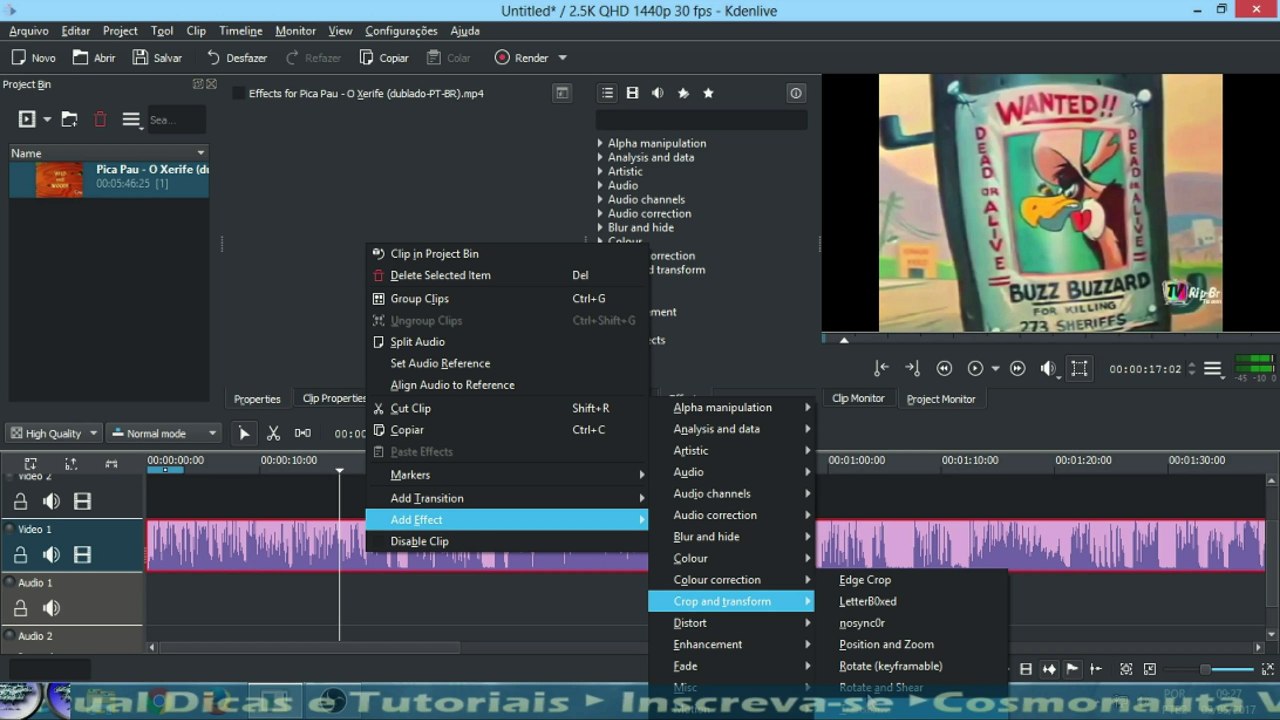The height and width of the screenshot is (720, 1280).
Task: Select the razor scissors tool
Action: click(x=273, y=433)
